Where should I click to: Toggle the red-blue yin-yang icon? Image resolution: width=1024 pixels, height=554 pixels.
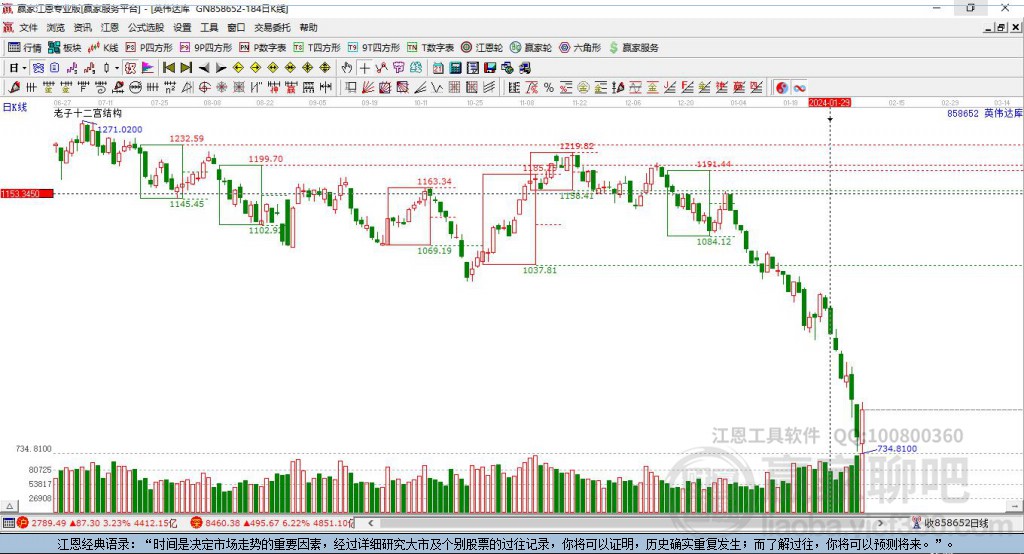coord(782,88)
